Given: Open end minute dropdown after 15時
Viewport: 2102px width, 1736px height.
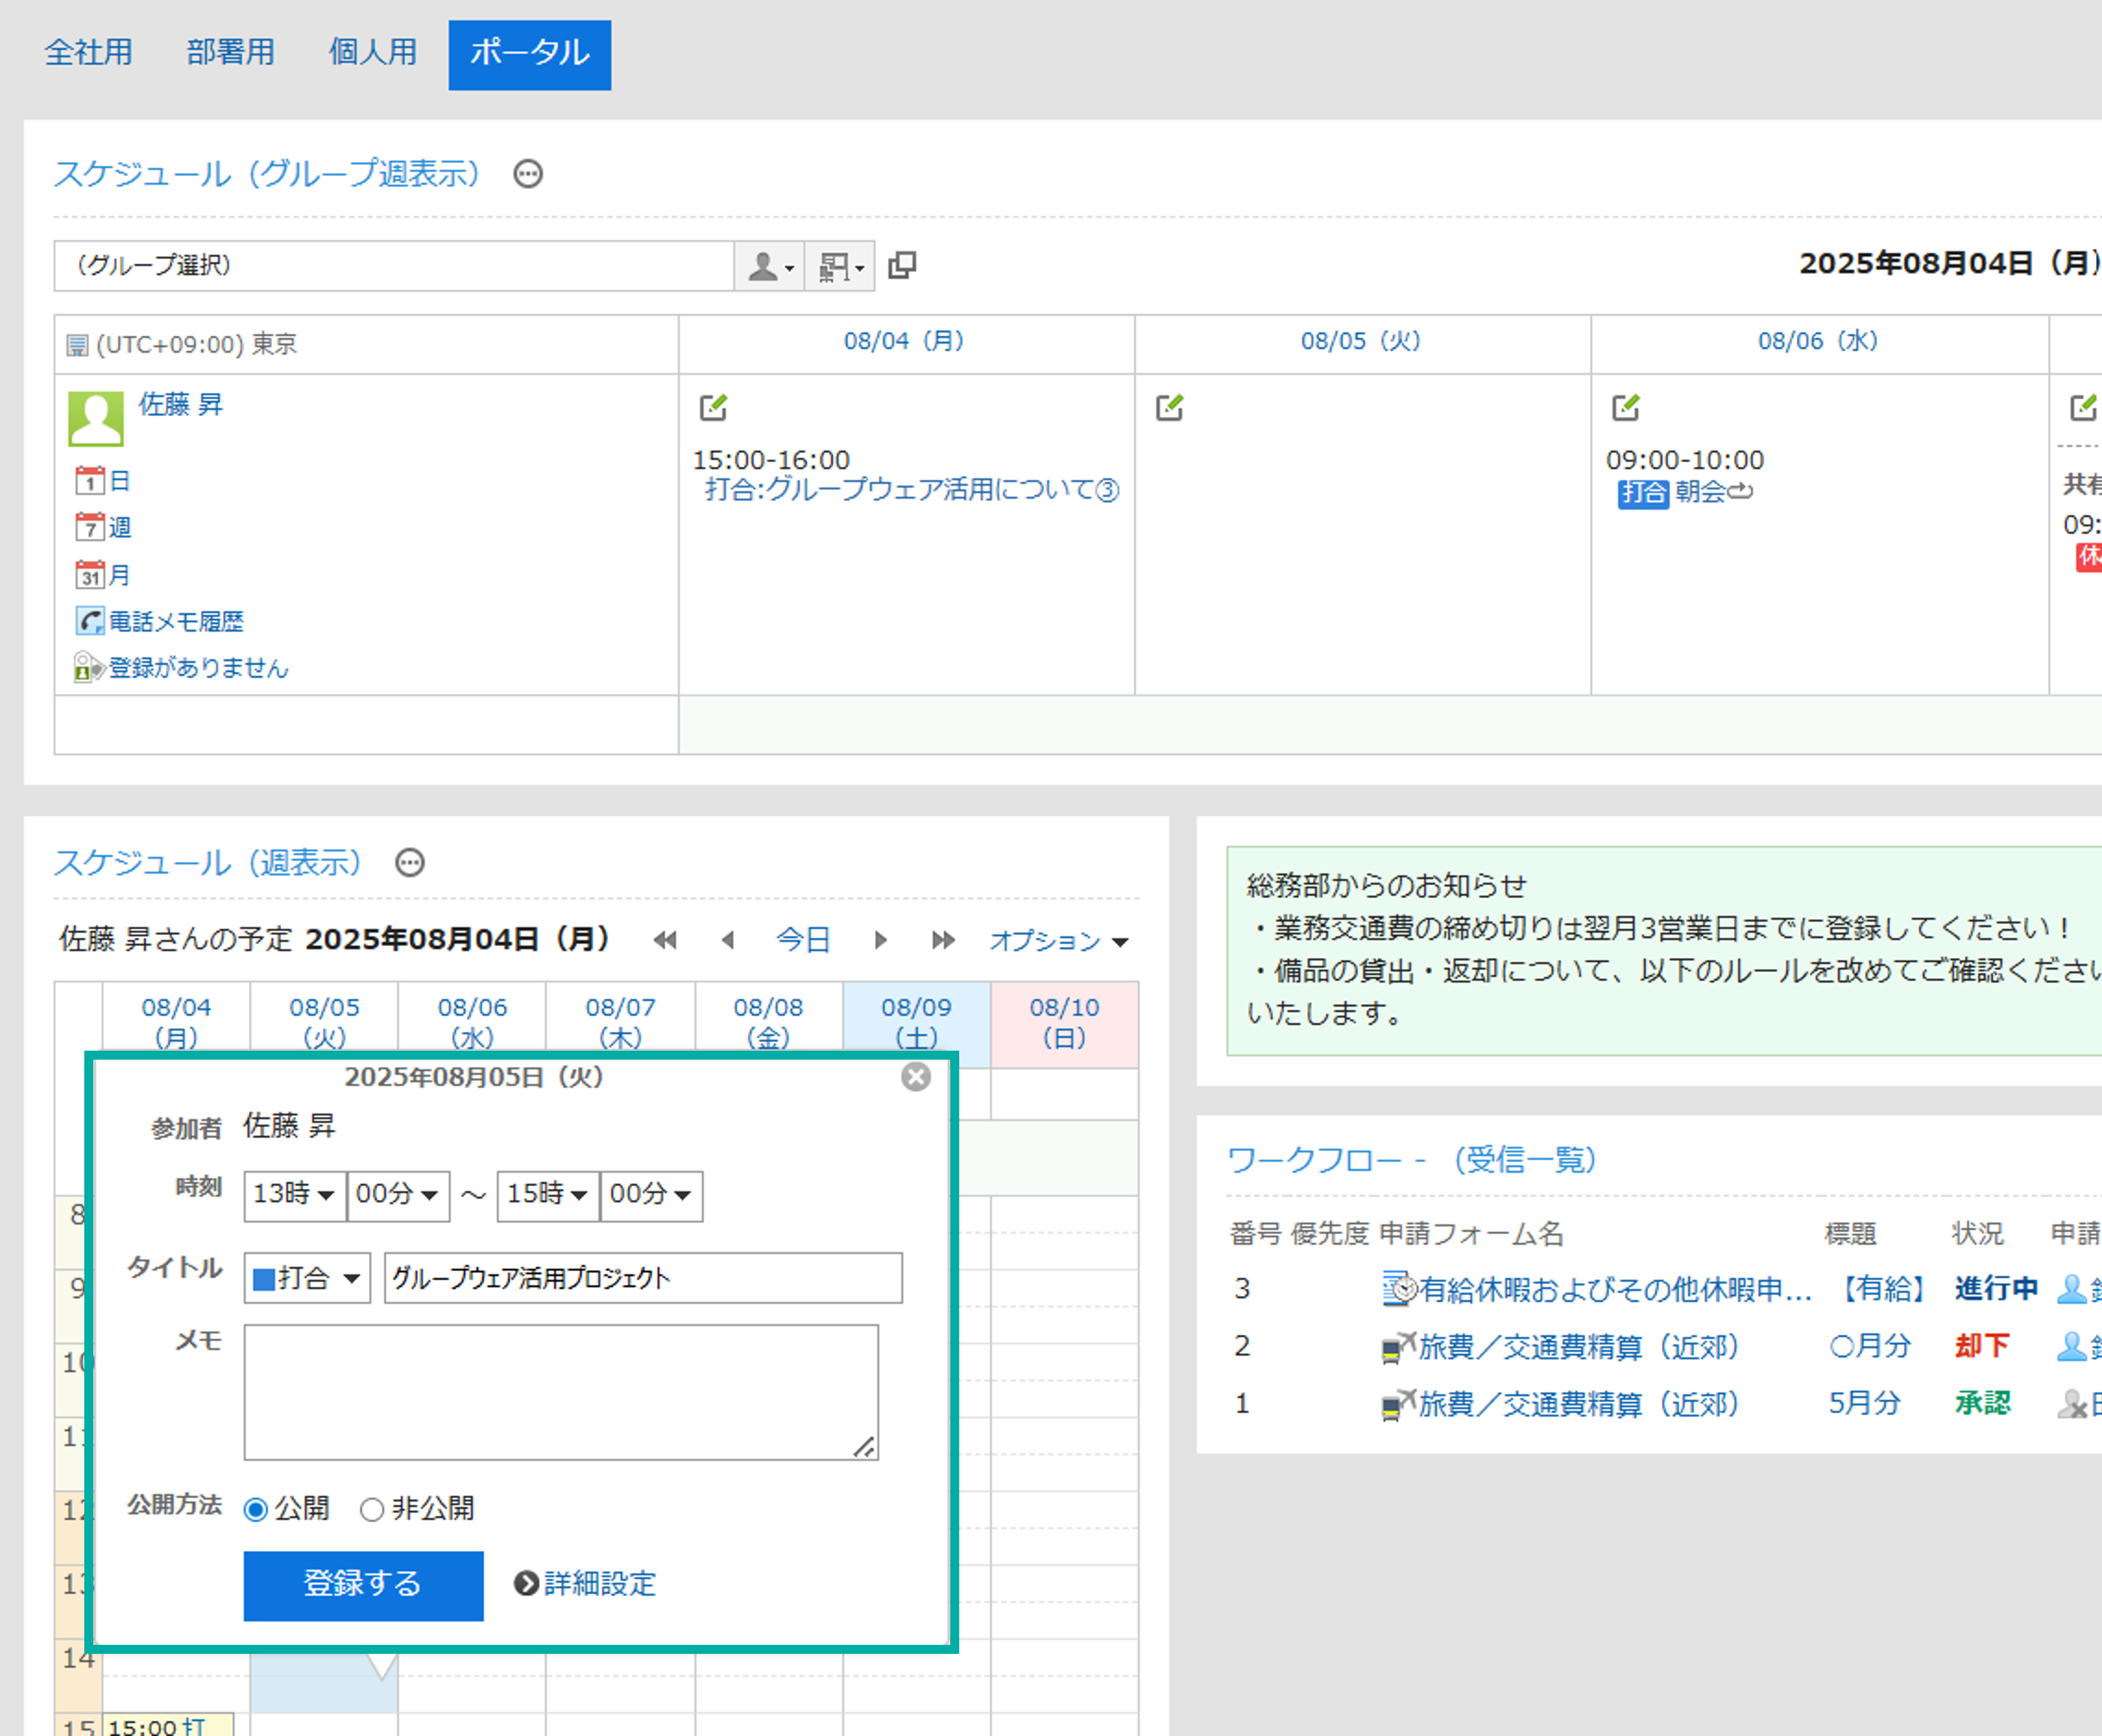Looking at the screenshot, I should point(651,1196).
